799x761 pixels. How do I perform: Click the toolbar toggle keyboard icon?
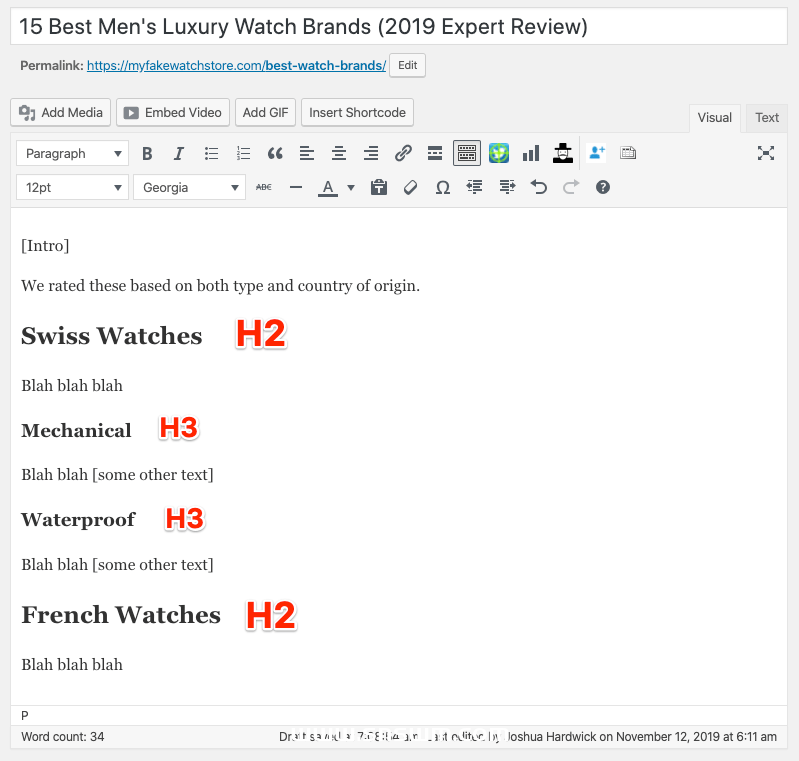click(x=467, y=153)
